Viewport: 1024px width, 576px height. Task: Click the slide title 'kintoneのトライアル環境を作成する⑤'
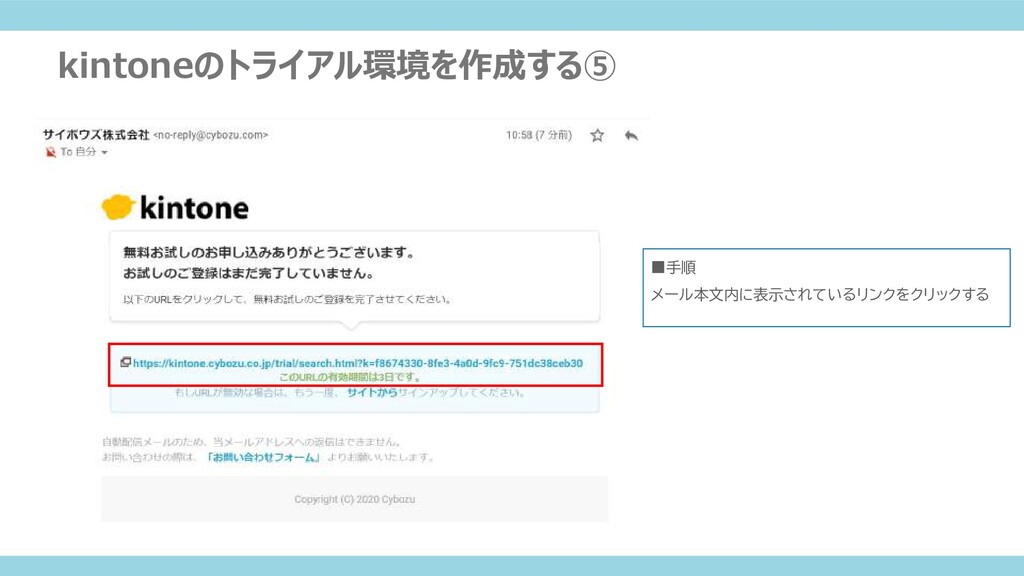(336, 66)
